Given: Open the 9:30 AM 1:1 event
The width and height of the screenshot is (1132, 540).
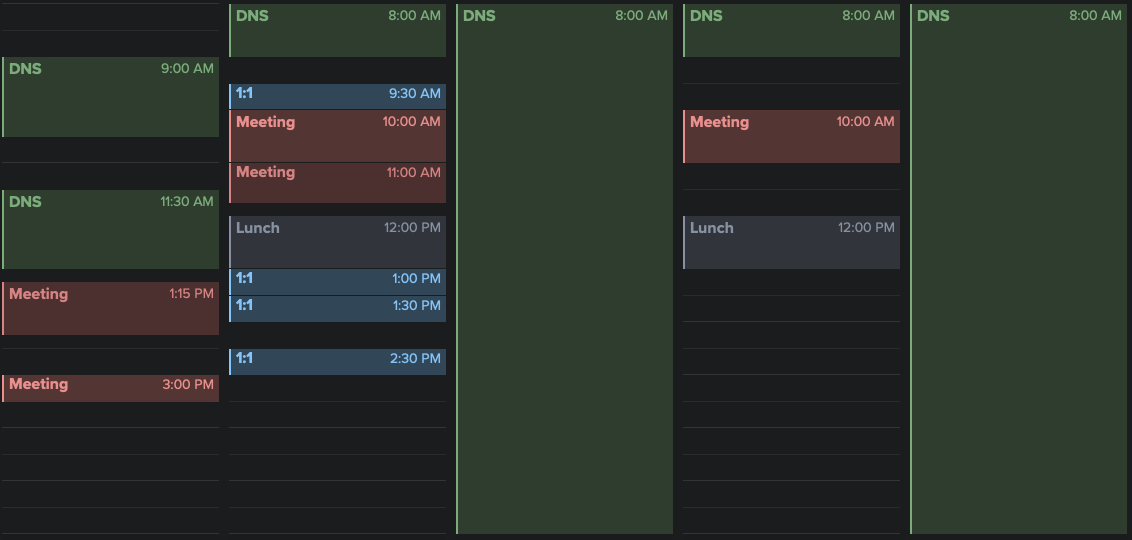Looking at the screenshot, I should click(337, 97).
